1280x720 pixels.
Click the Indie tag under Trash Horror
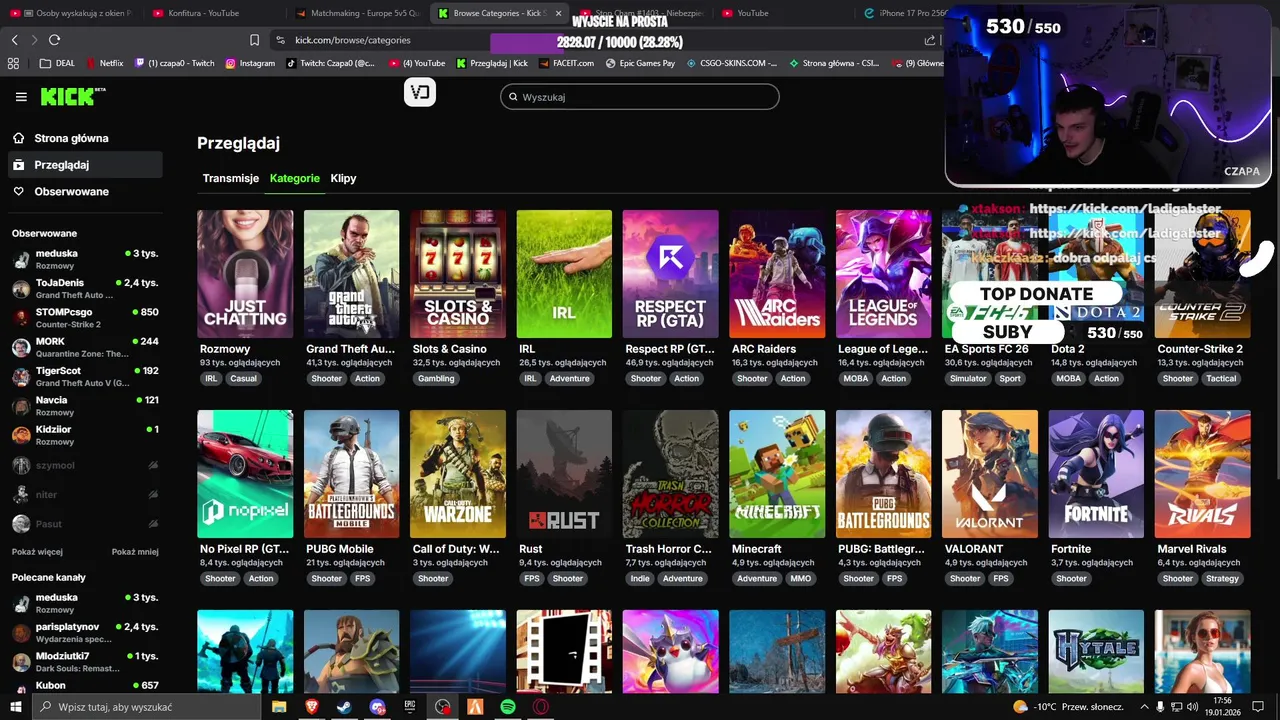pyautogui.click(x=640, y=579)
